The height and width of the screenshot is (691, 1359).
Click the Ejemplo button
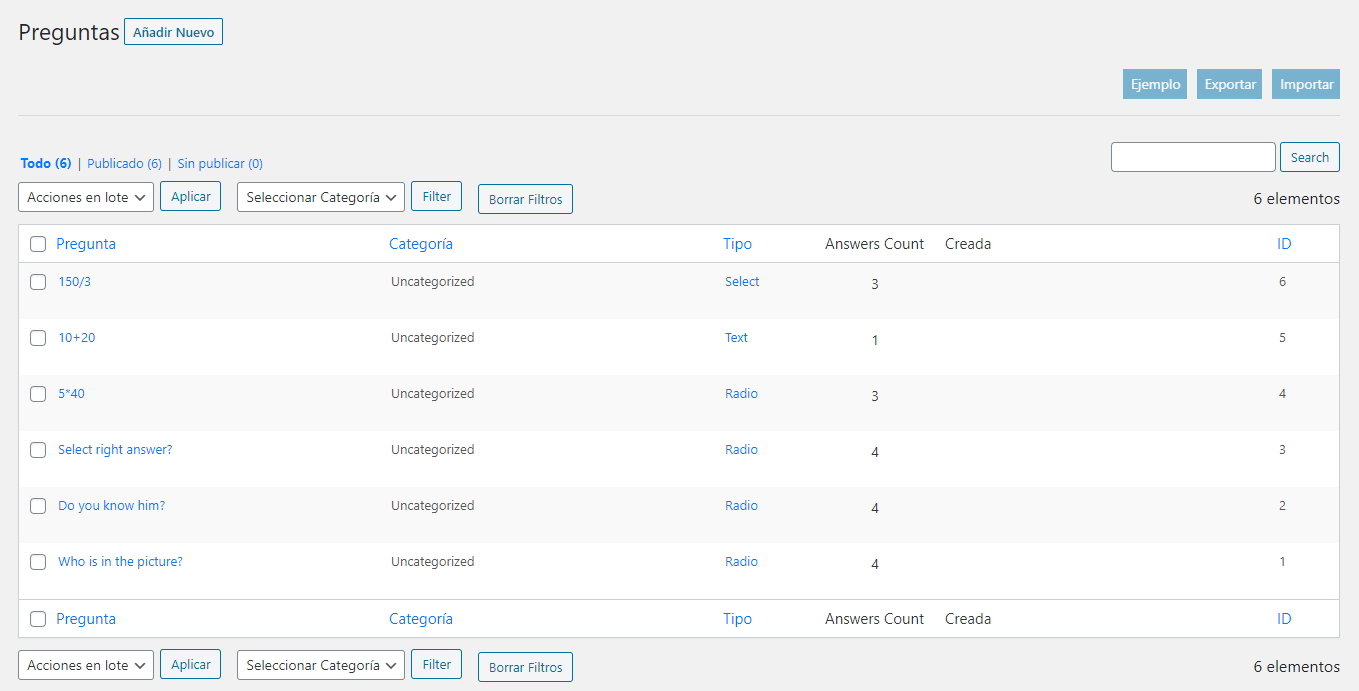tap(1154, 84)
